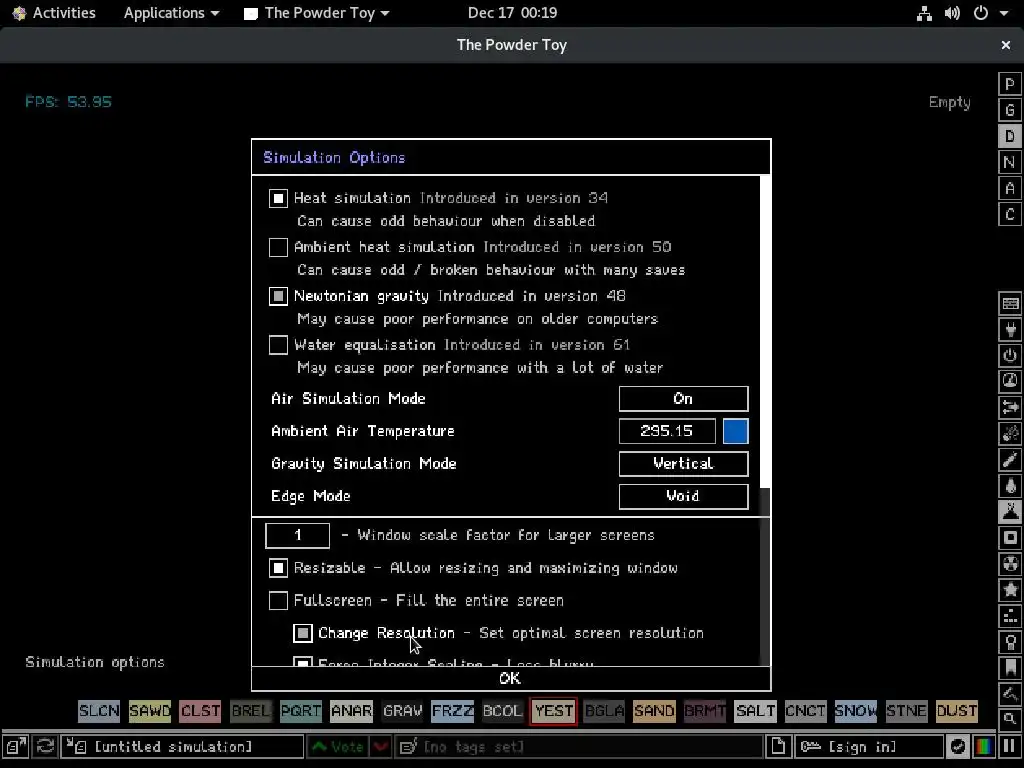Click the [sign in] button
The image size is (1024, 768).
tap(869, 746)
